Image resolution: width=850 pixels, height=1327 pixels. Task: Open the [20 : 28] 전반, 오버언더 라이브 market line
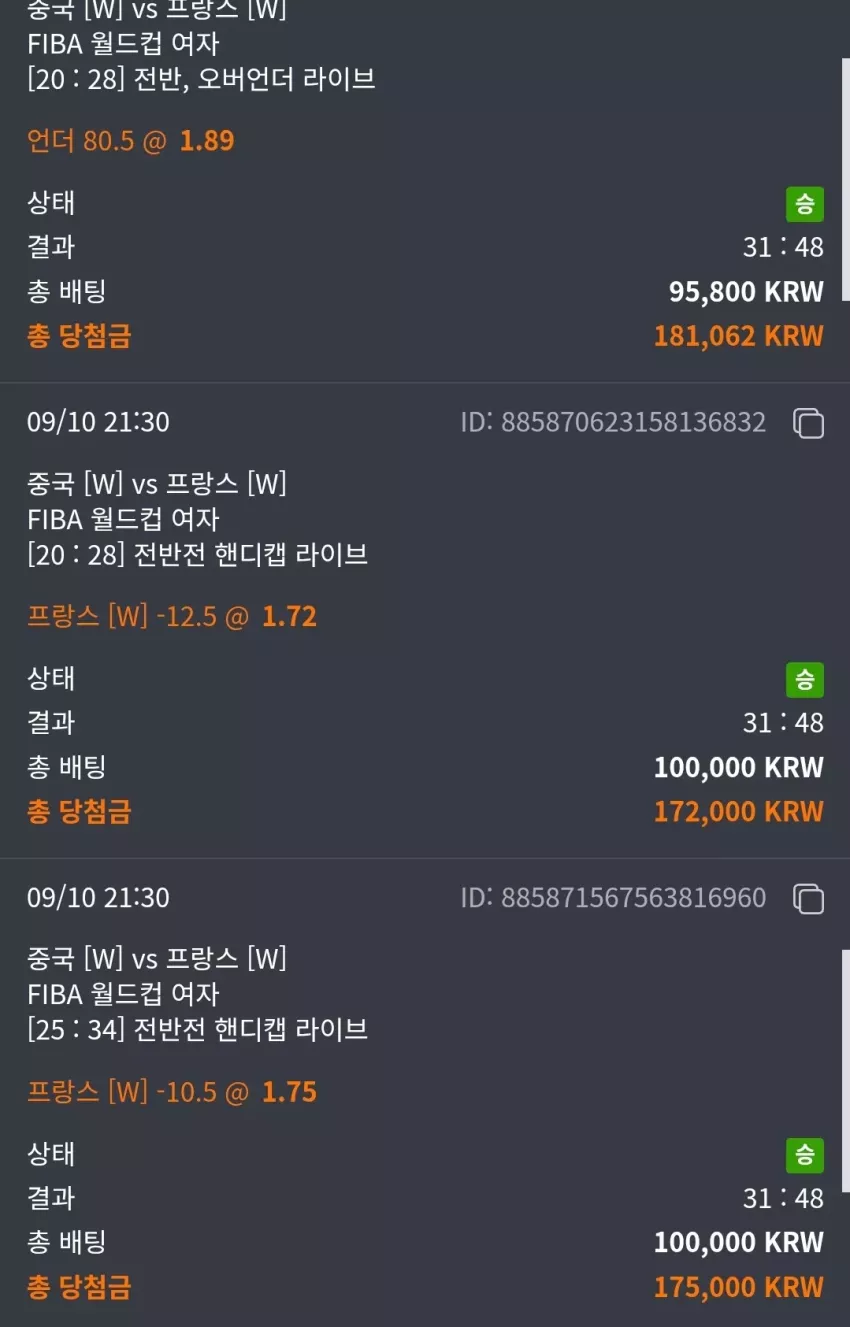tap(202, 79)
